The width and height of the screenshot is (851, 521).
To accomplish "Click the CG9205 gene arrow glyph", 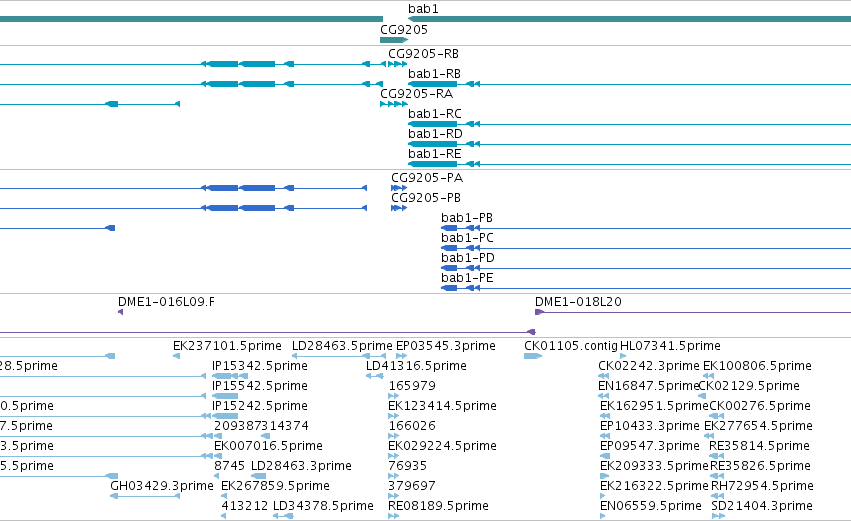I will (393, 40).
